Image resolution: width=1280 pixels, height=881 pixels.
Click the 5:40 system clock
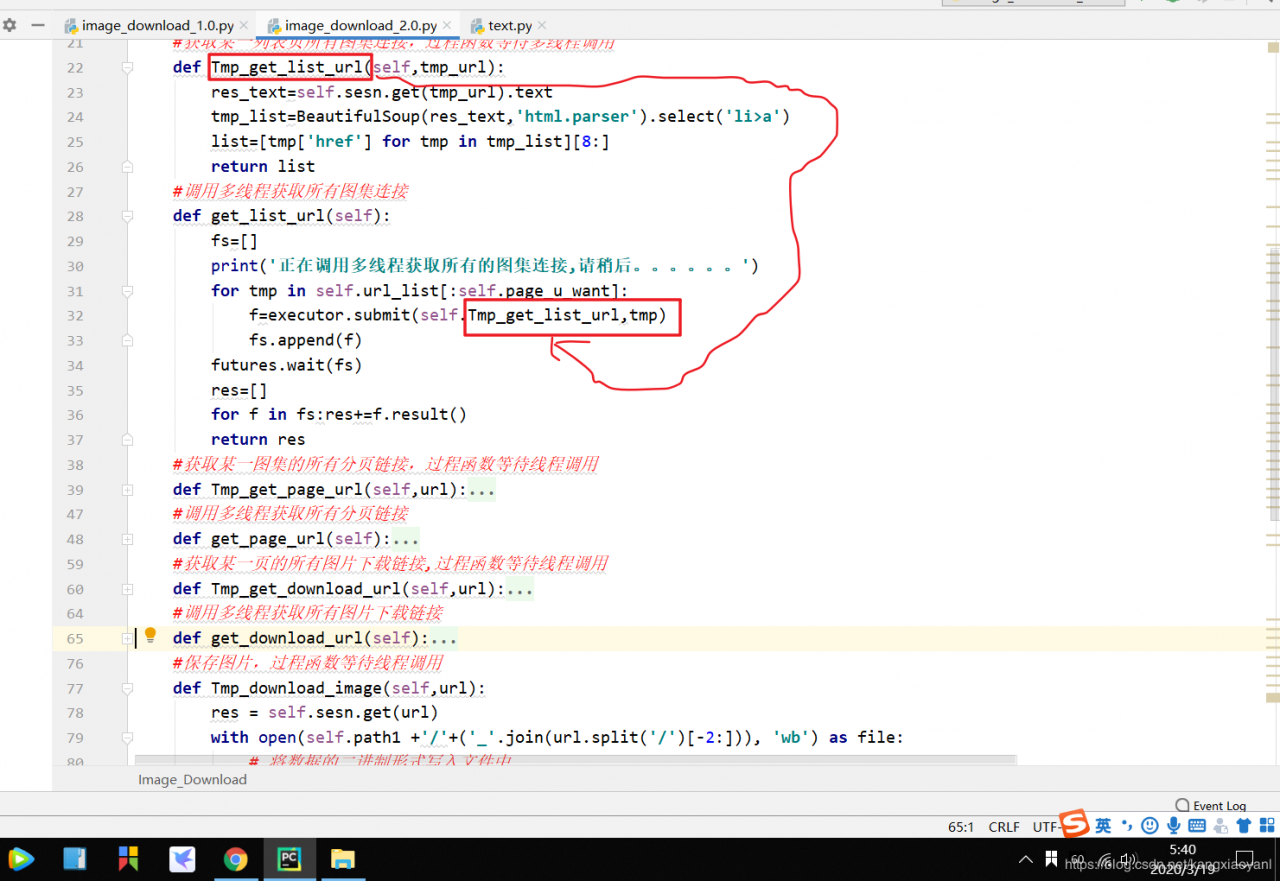(1182, 850)
